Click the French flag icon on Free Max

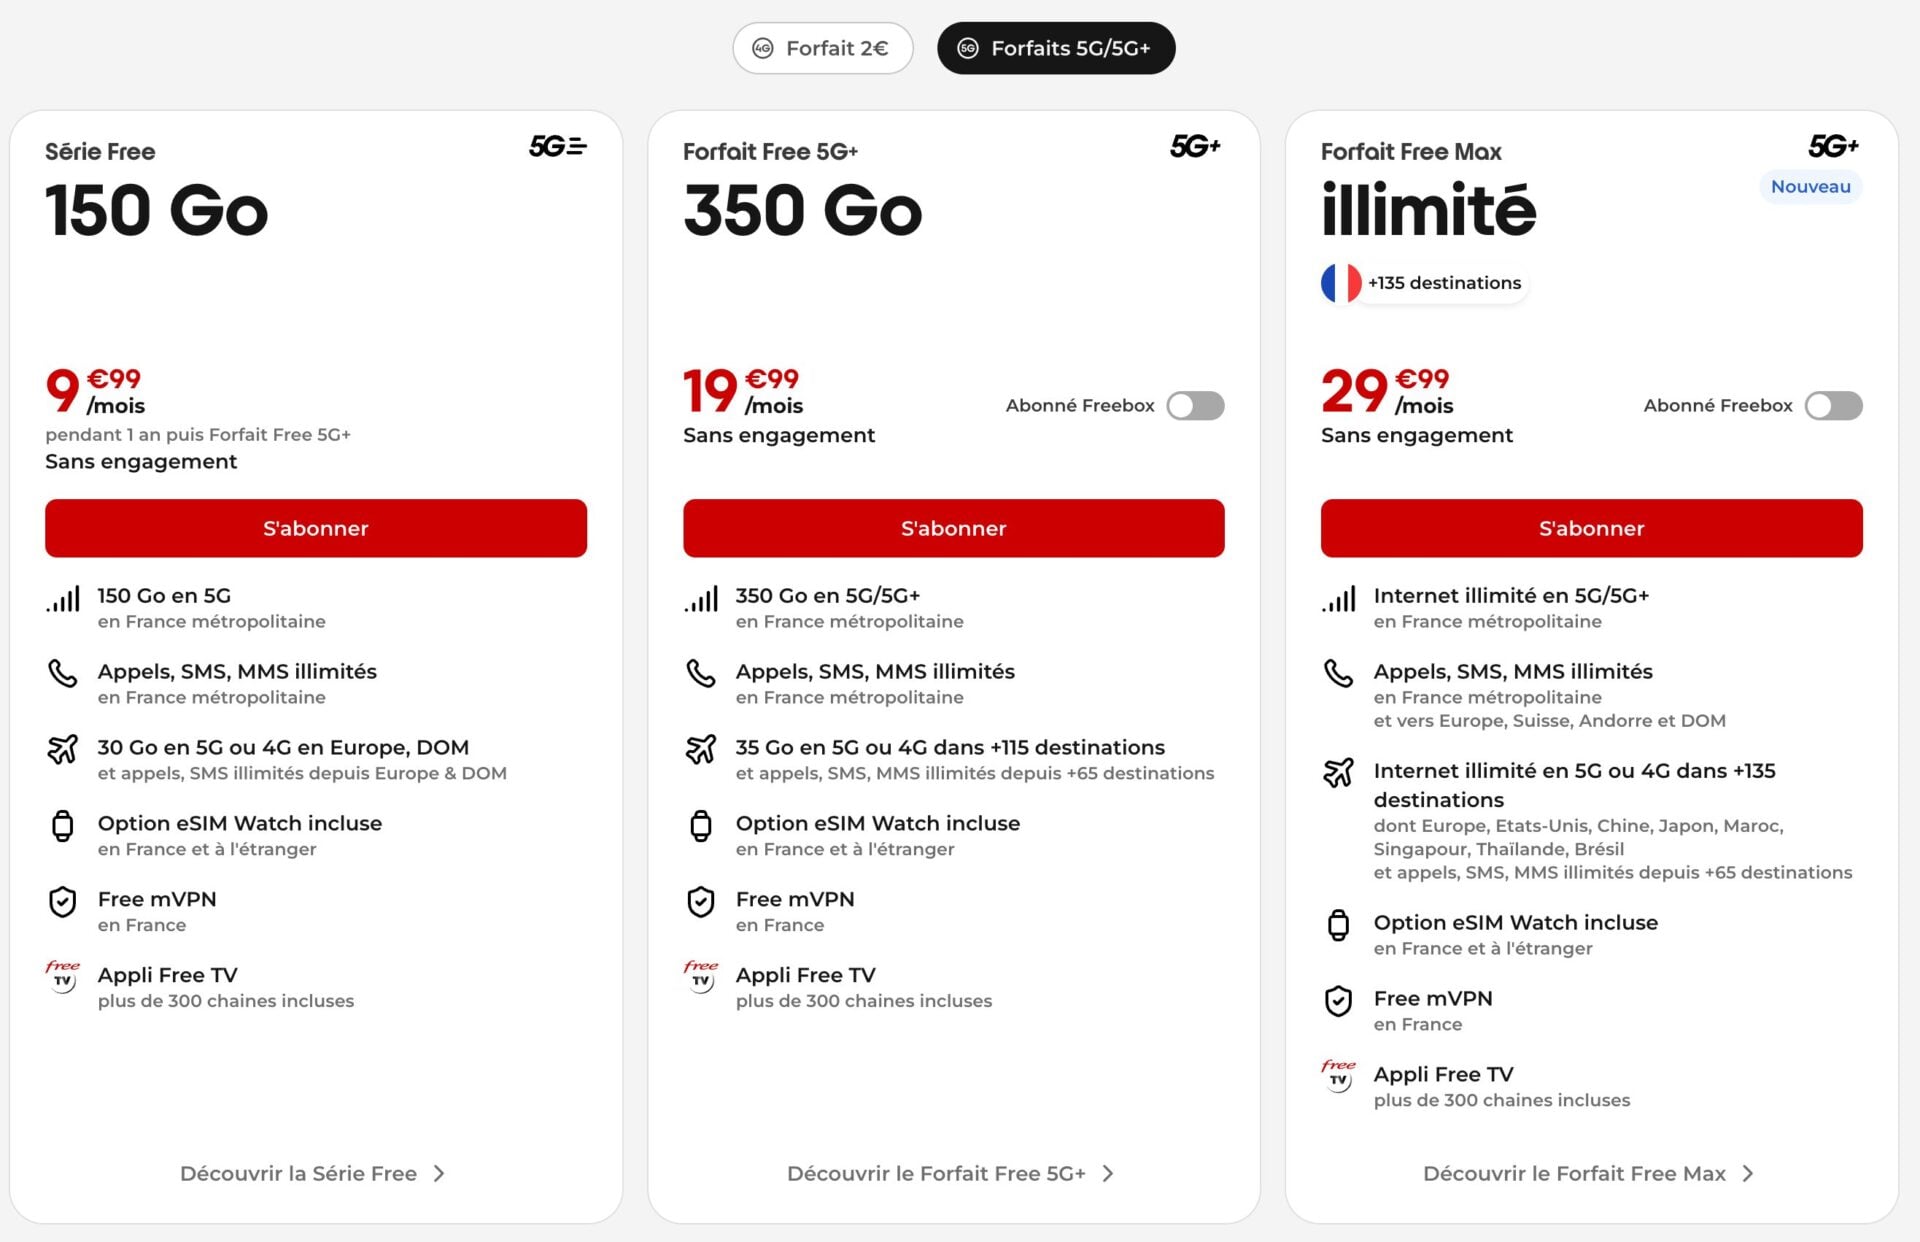tap(1340, 283)
